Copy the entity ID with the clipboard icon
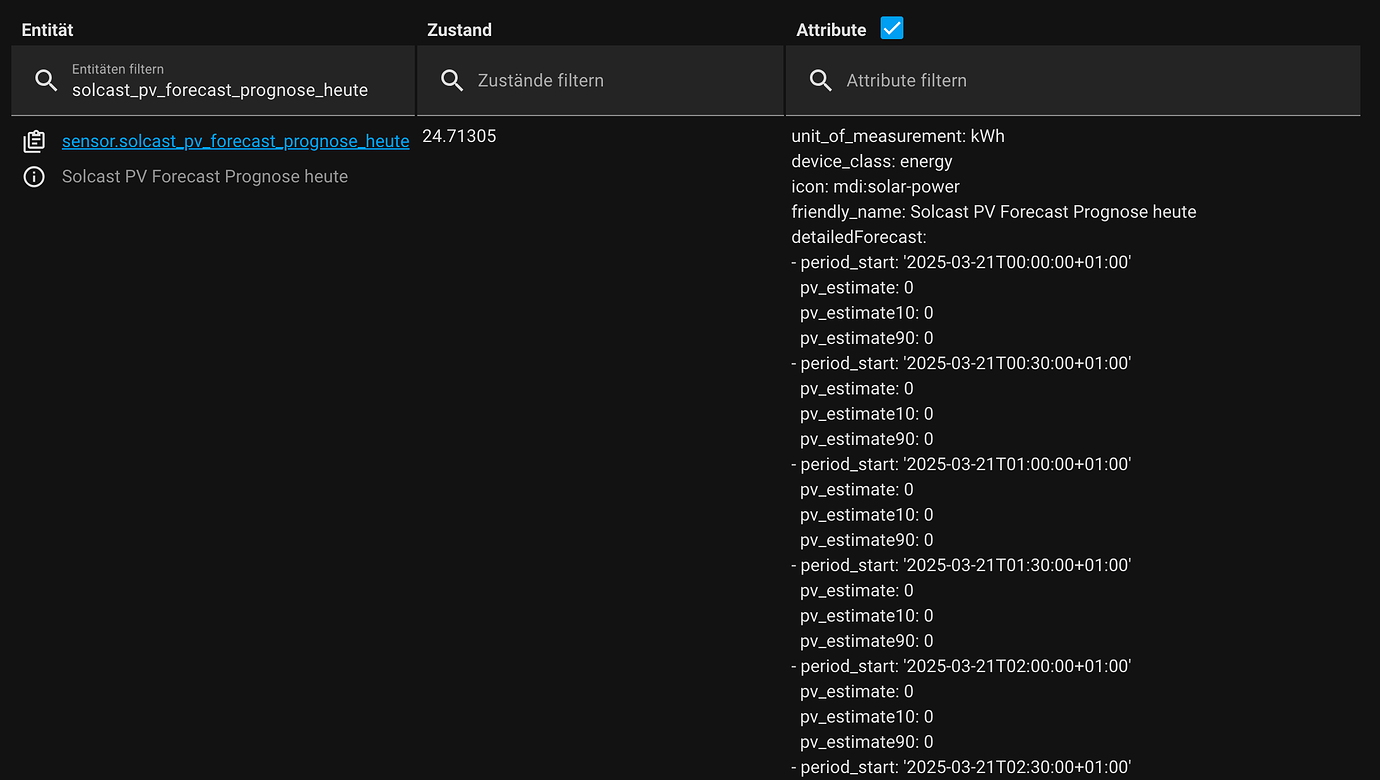 34,142
